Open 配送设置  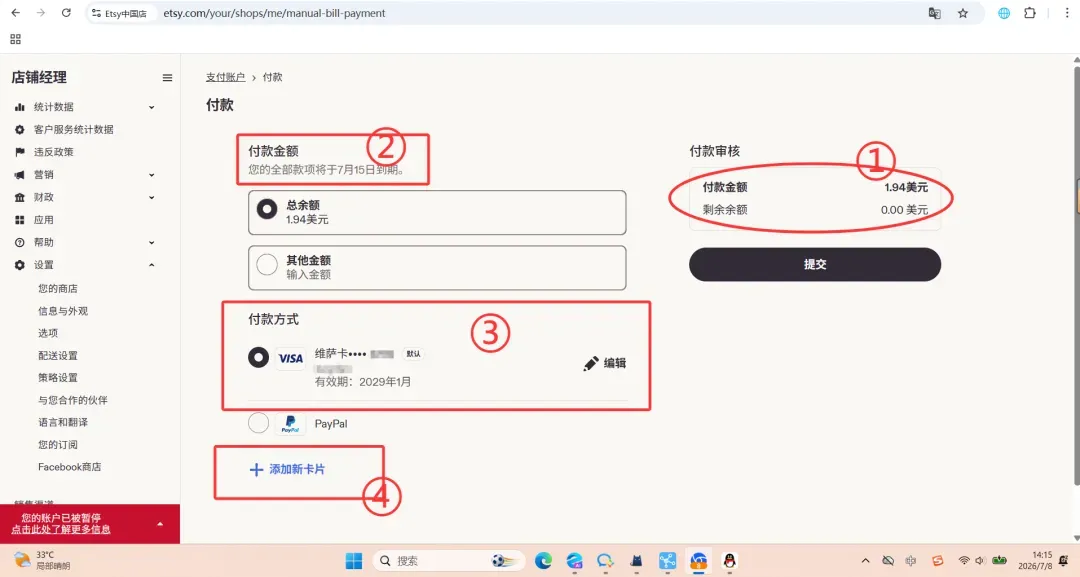coord(58,356)
